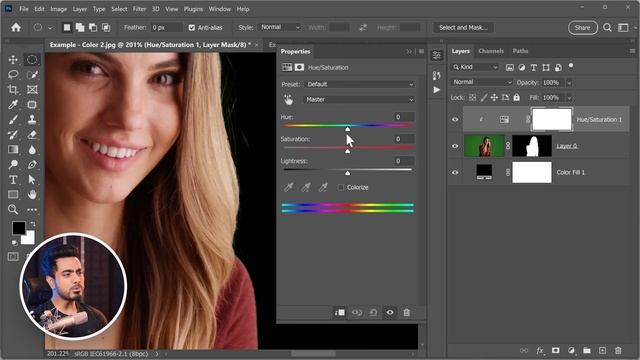
Task: Open the Filter menu
Action: [x=139, y=9]
